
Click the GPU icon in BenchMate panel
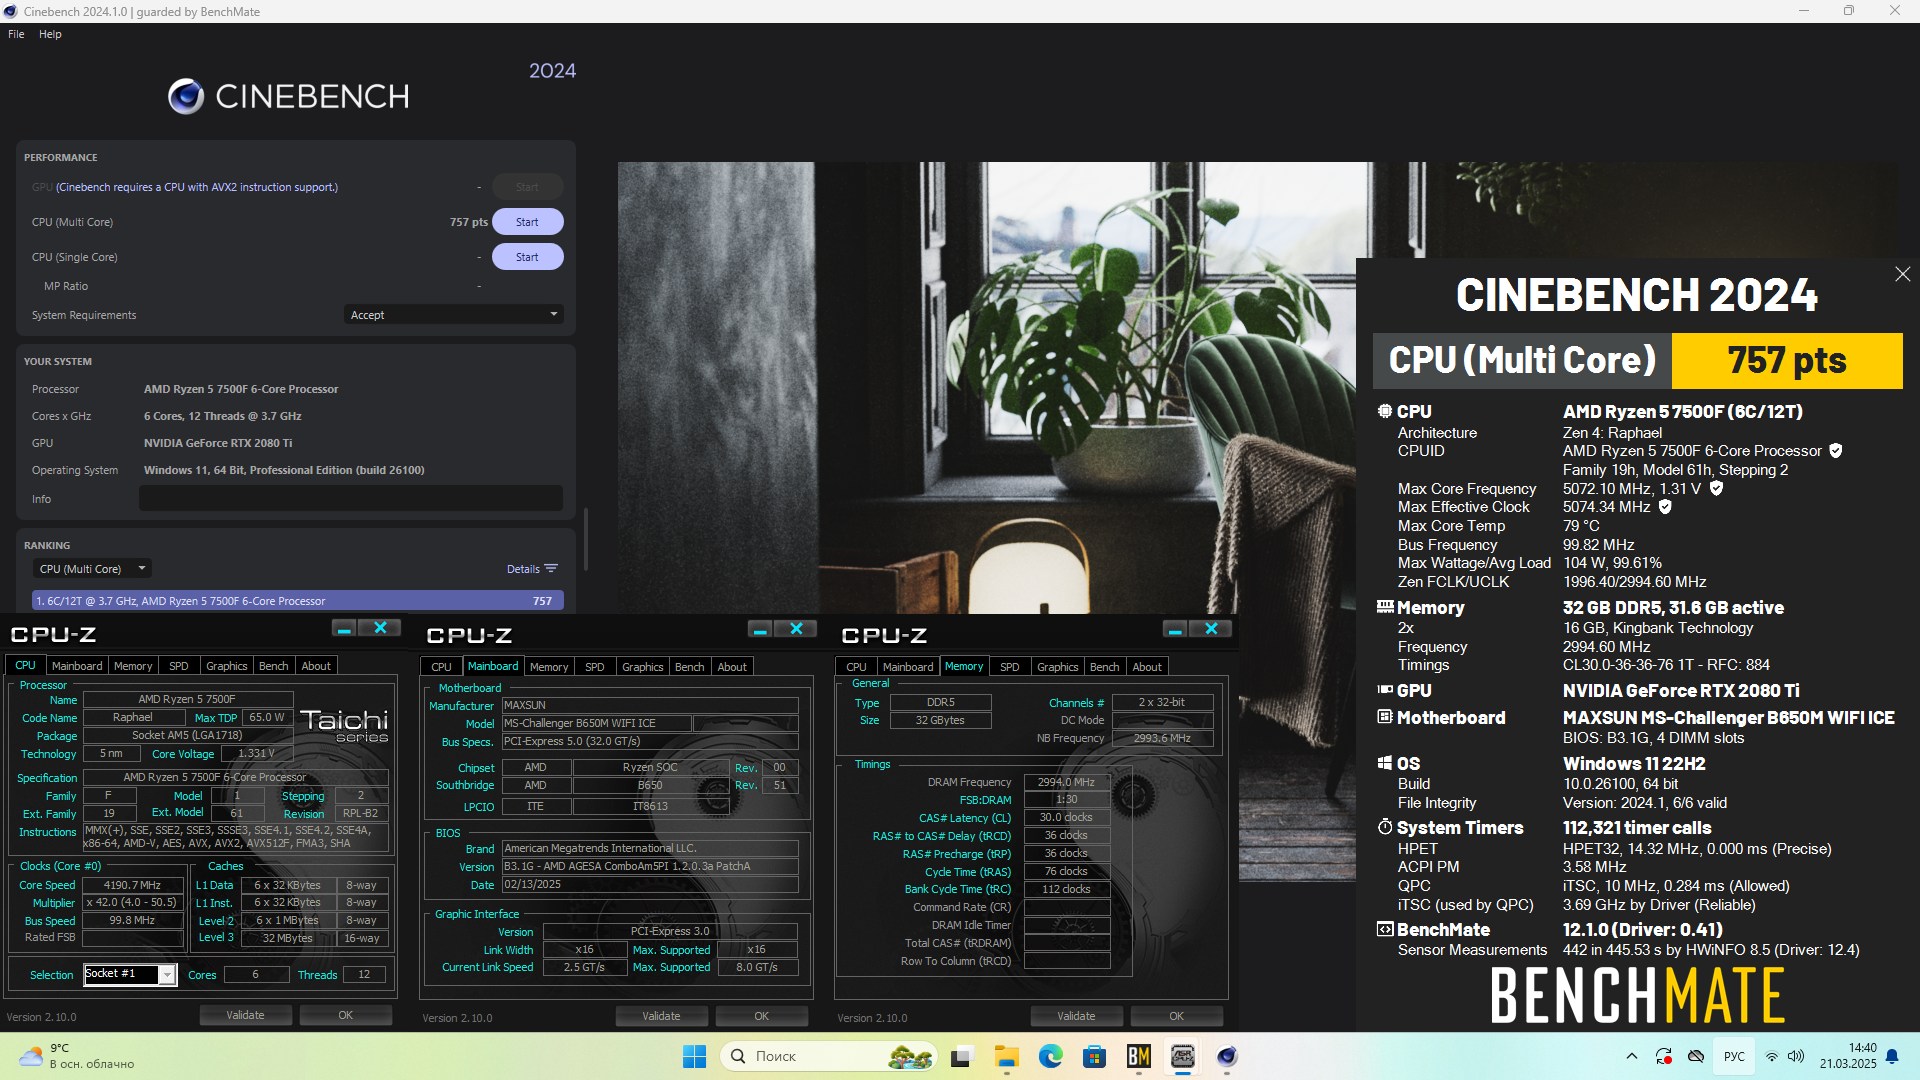coord(1384,690)
